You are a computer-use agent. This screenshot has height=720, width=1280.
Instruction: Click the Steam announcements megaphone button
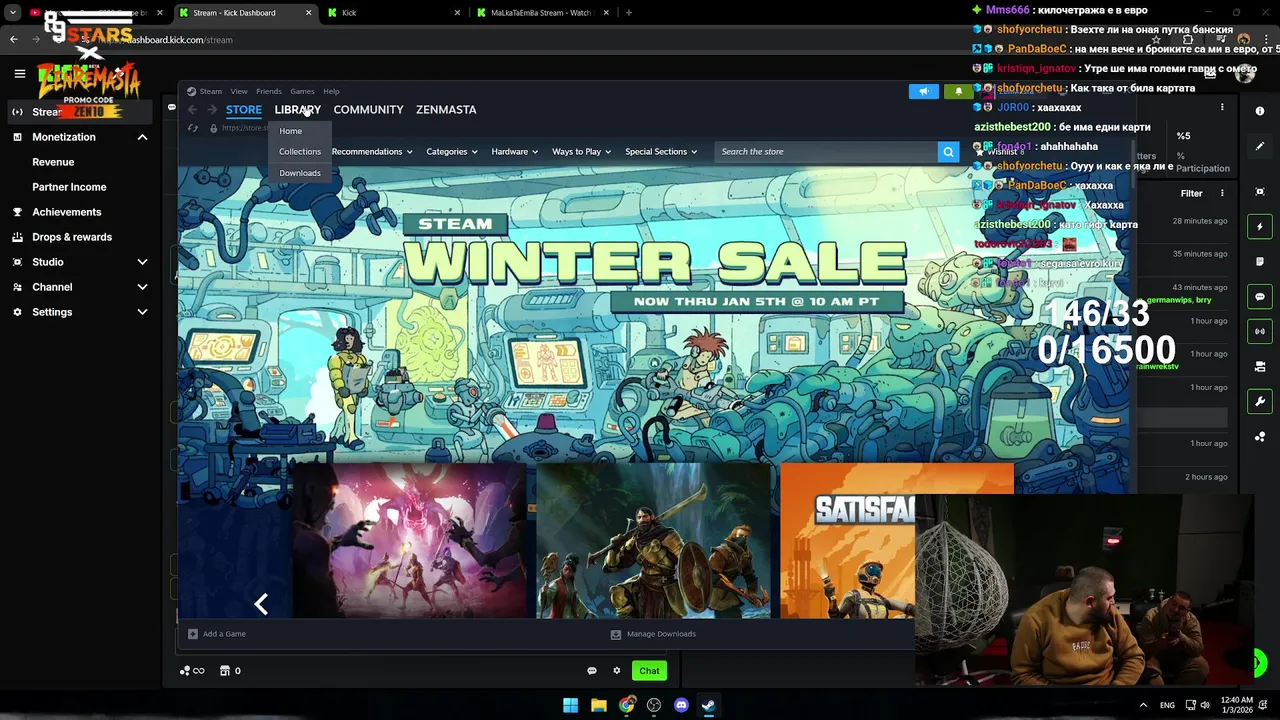[x=924, y=91]
